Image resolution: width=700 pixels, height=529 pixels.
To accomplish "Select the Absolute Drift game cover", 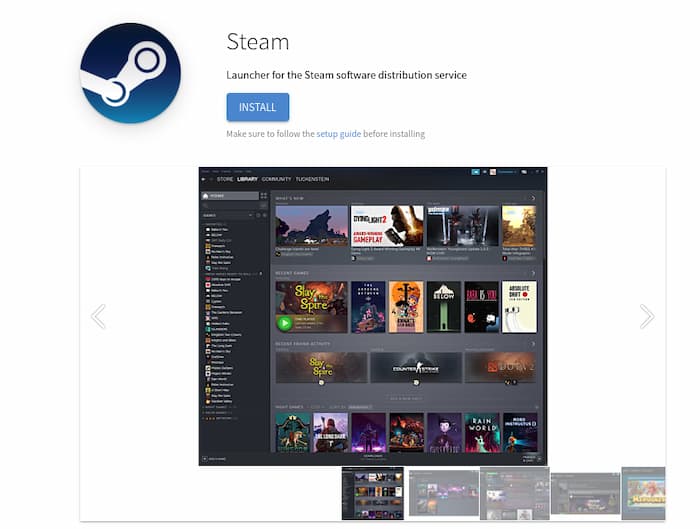I will 519,307.
